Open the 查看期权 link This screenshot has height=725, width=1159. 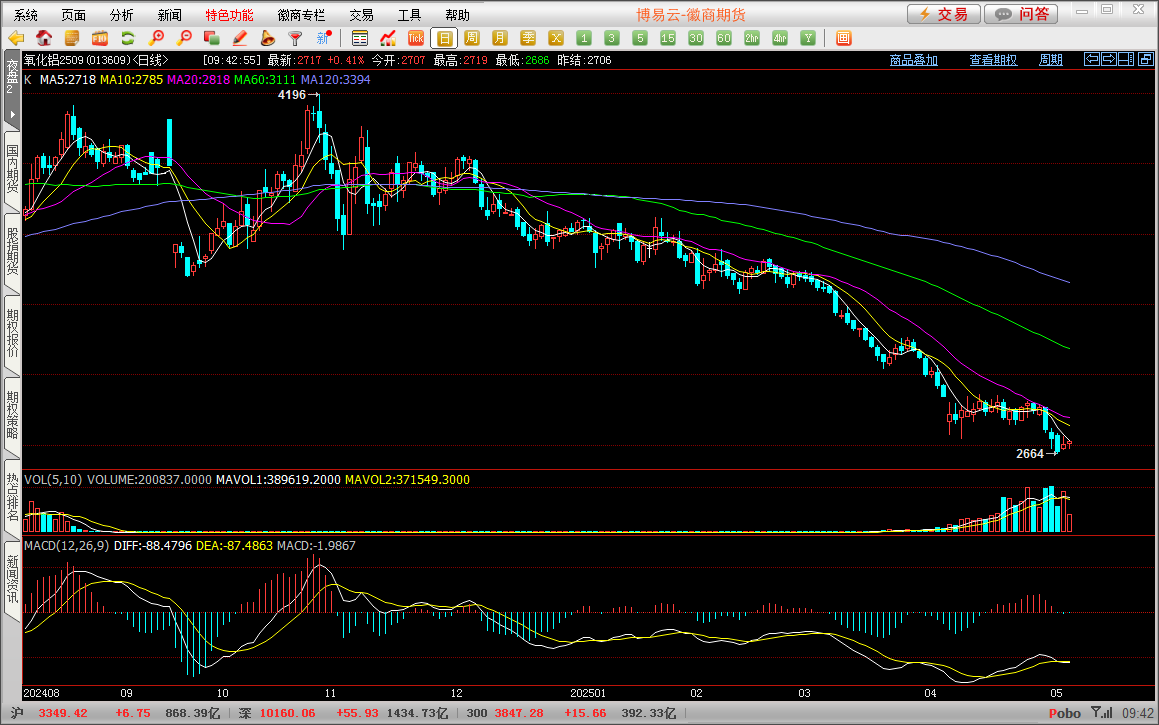click(993, 60)
